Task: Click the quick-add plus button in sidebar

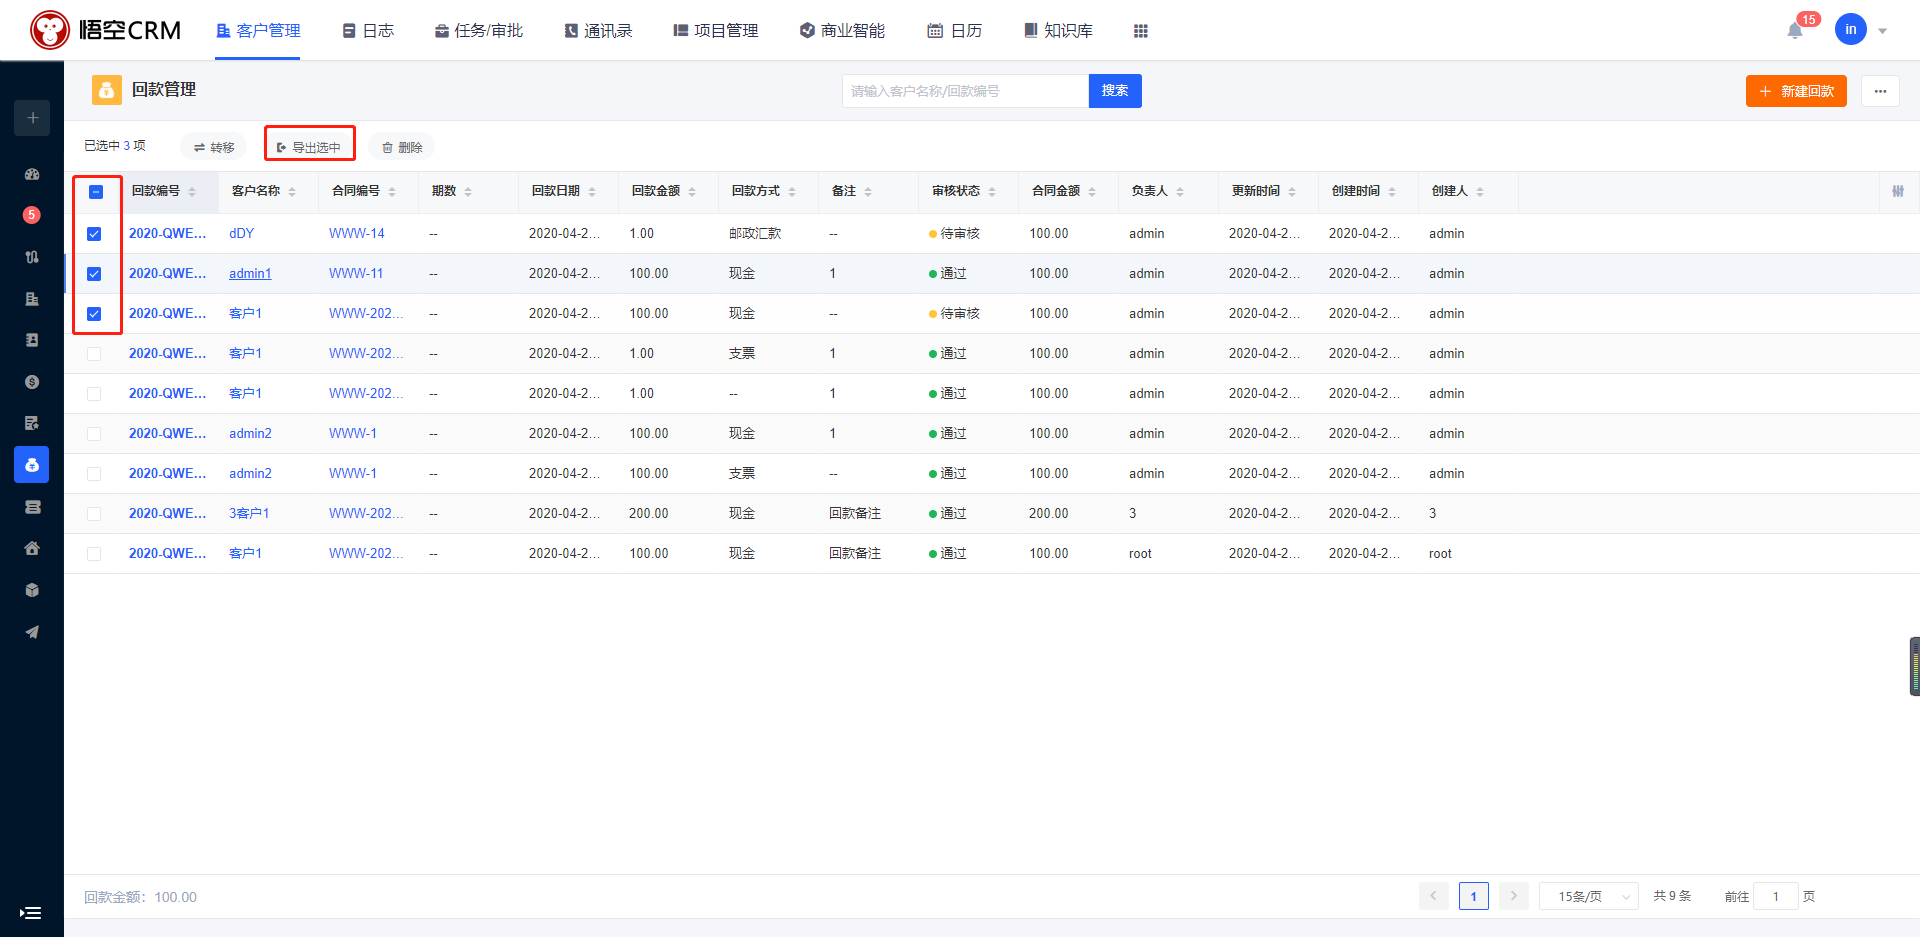Action: (32, 118)
